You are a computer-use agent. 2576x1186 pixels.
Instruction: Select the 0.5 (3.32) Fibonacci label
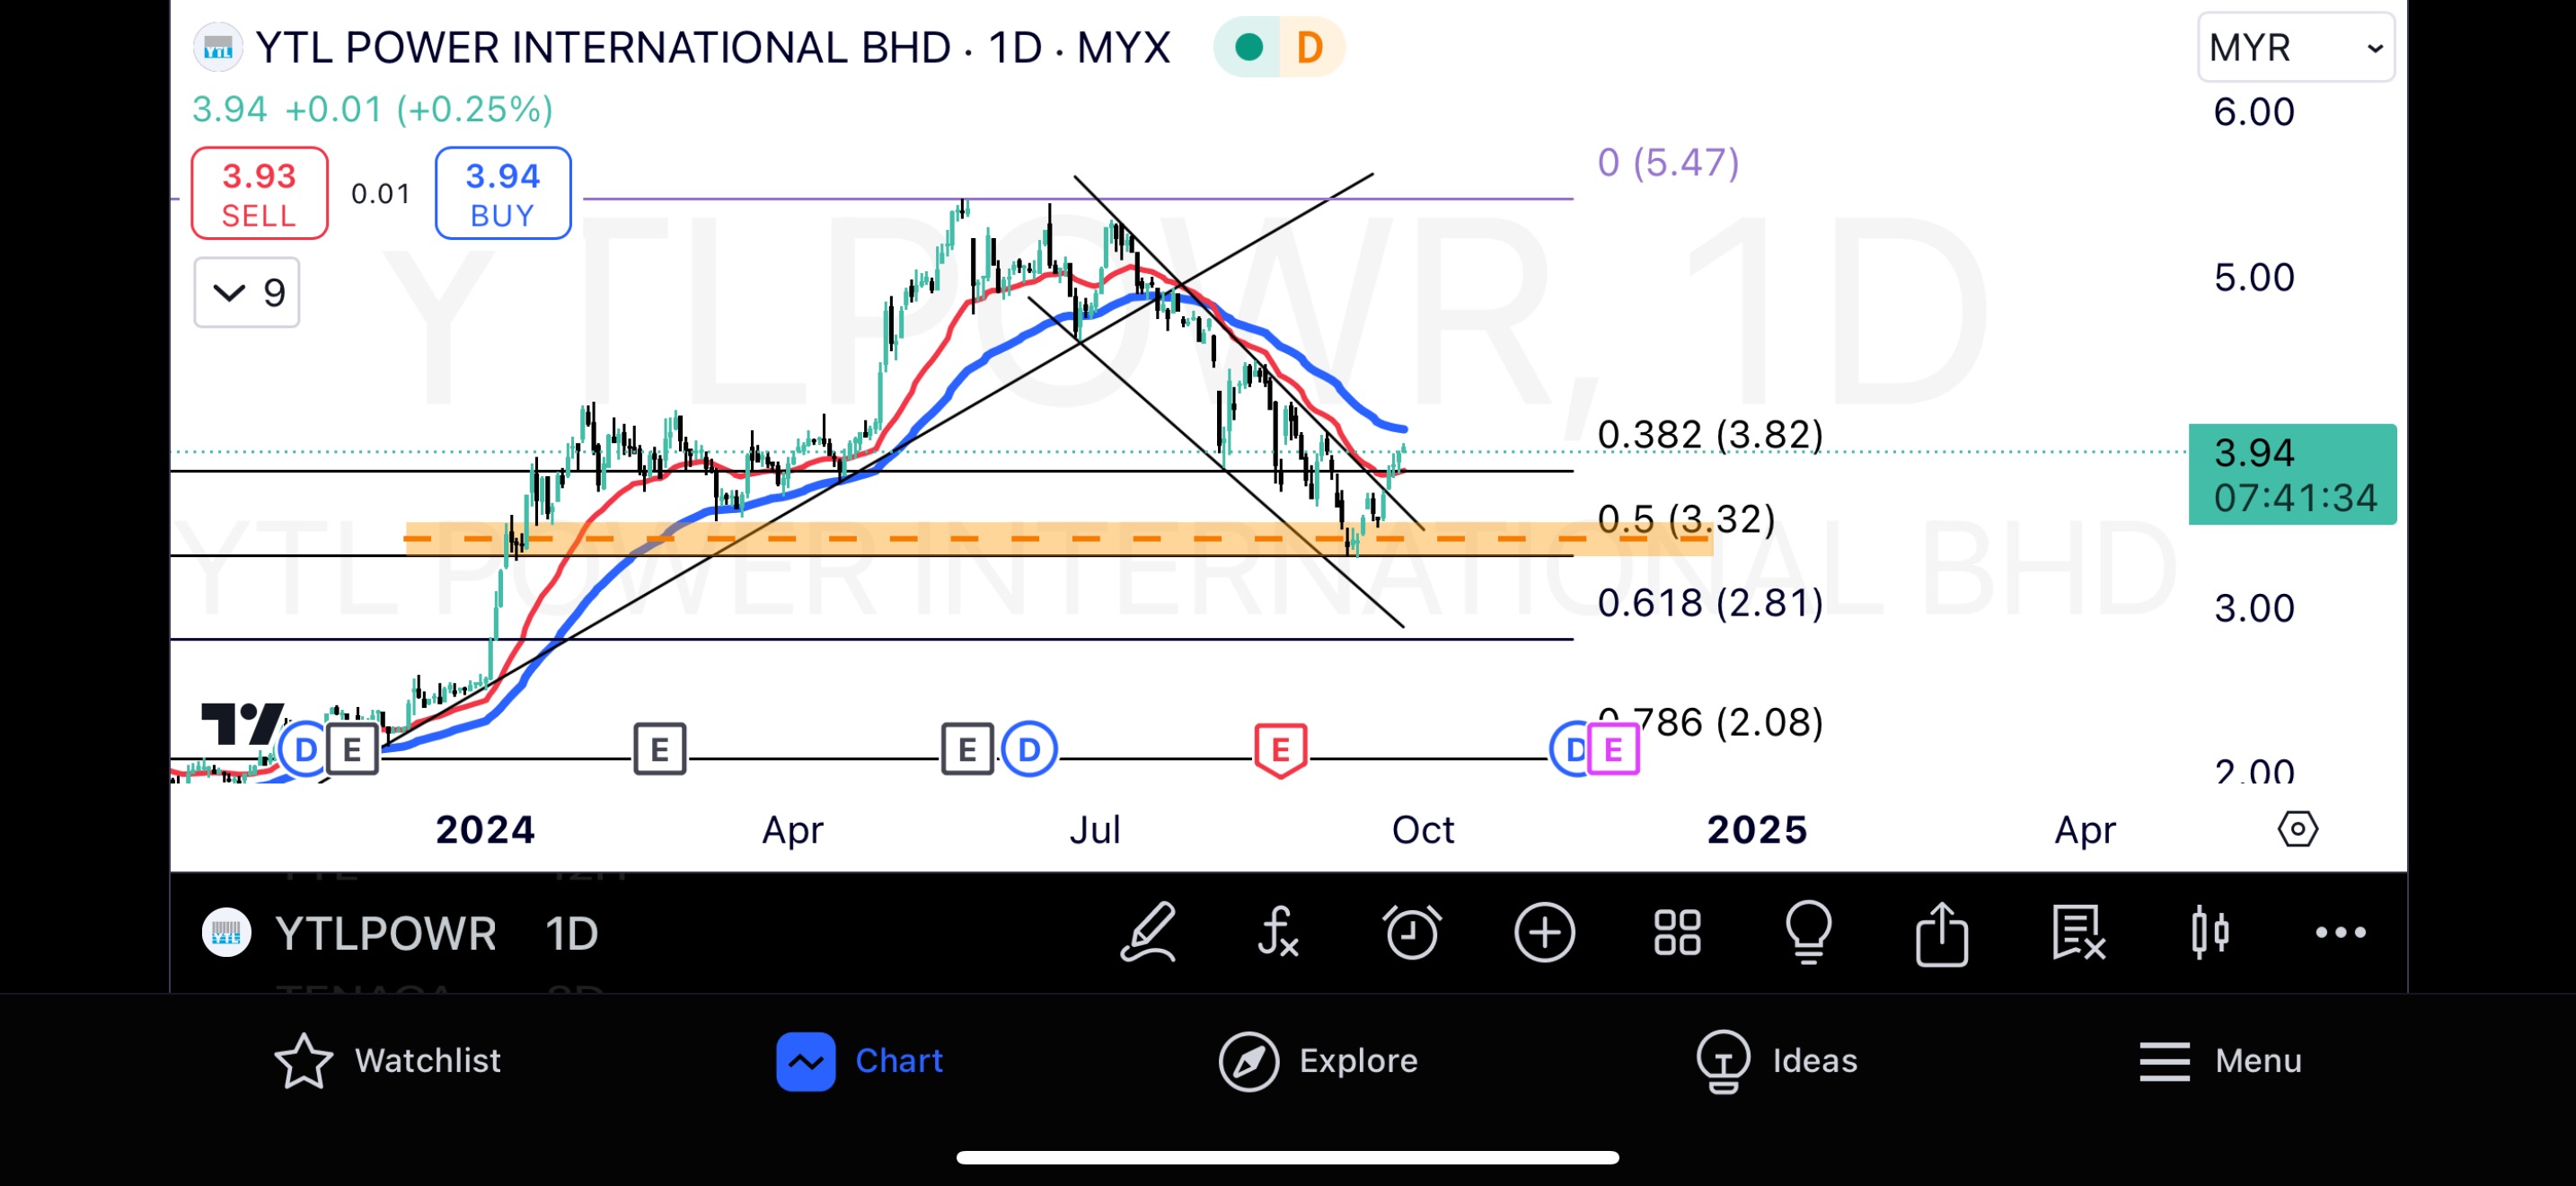(1686, 519)
